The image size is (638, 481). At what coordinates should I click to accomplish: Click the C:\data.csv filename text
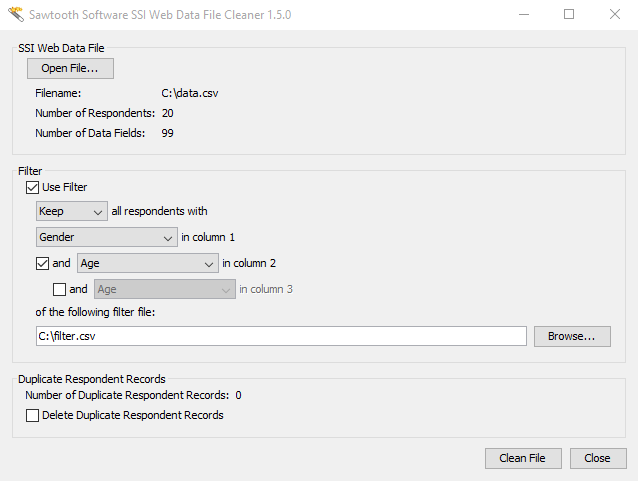(190, 93)
